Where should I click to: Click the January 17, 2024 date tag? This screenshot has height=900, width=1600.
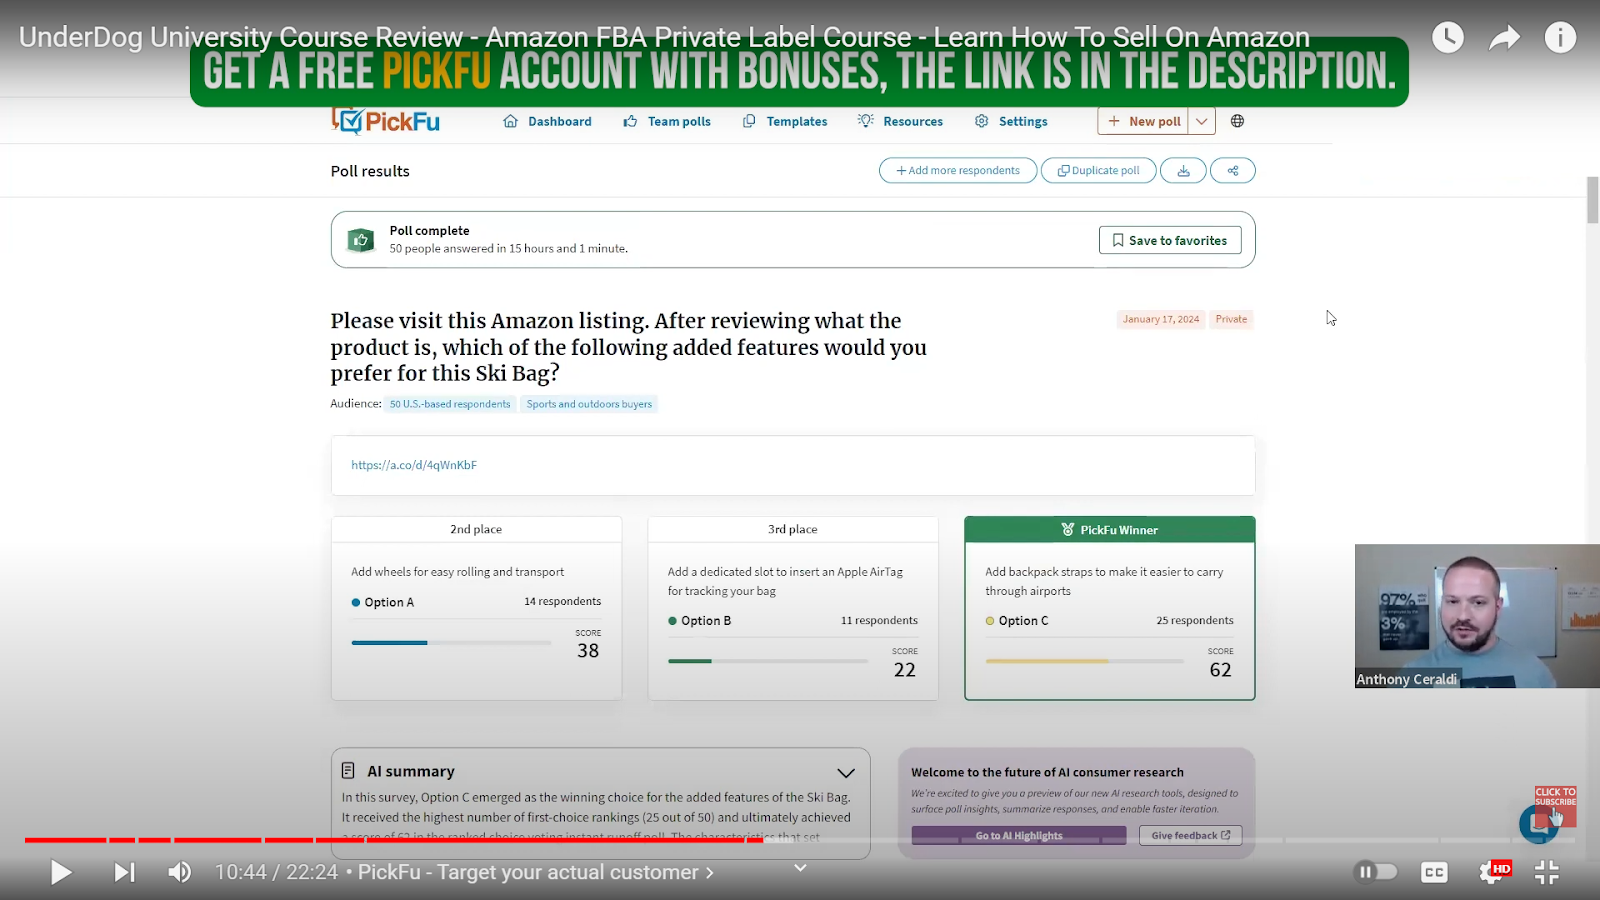point(1161,319)
